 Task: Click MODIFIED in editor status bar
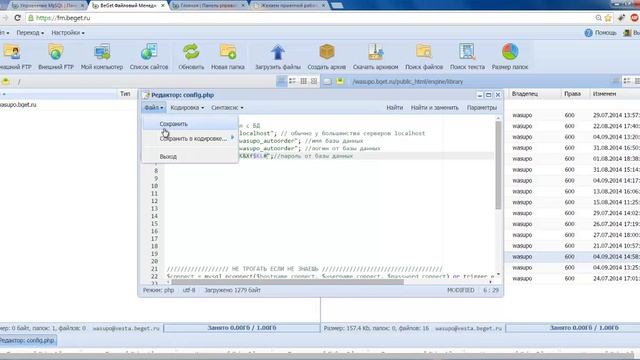point(460,290)
